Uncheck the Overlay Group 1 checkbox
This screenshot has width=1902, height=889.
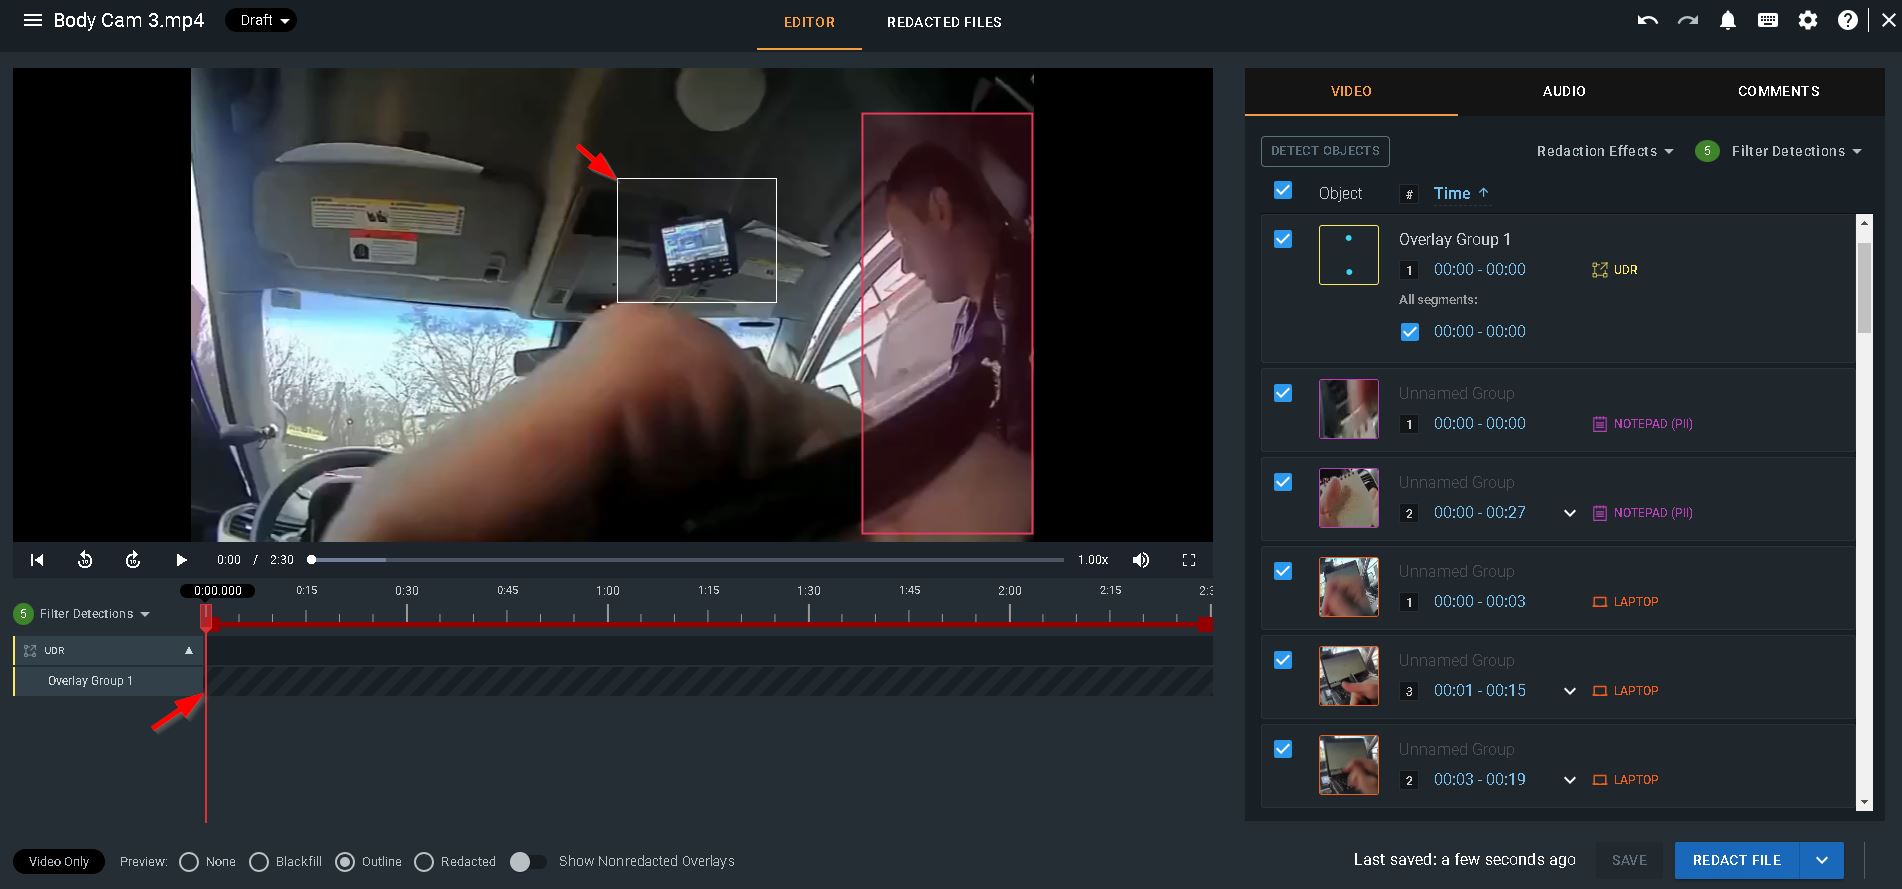click(1283, 239)
